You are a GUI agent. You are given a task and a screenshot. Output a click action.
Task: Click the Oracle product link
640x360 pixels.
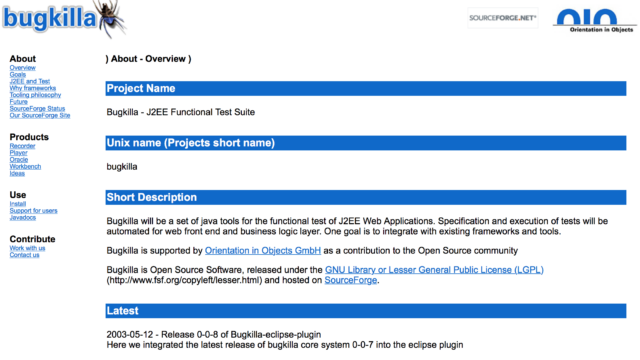click(x=18, y=160)
